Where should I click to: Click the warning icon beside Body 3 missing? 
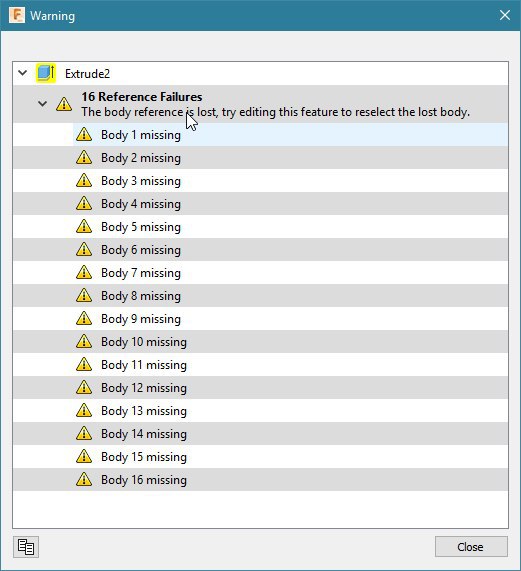coord(84,180)
